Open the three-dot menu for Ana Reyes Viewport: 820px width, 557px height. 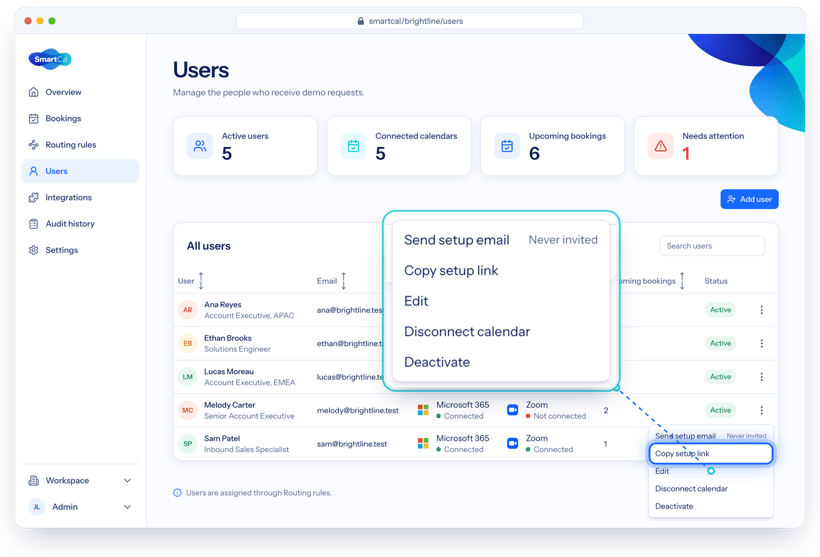(761, 310)
